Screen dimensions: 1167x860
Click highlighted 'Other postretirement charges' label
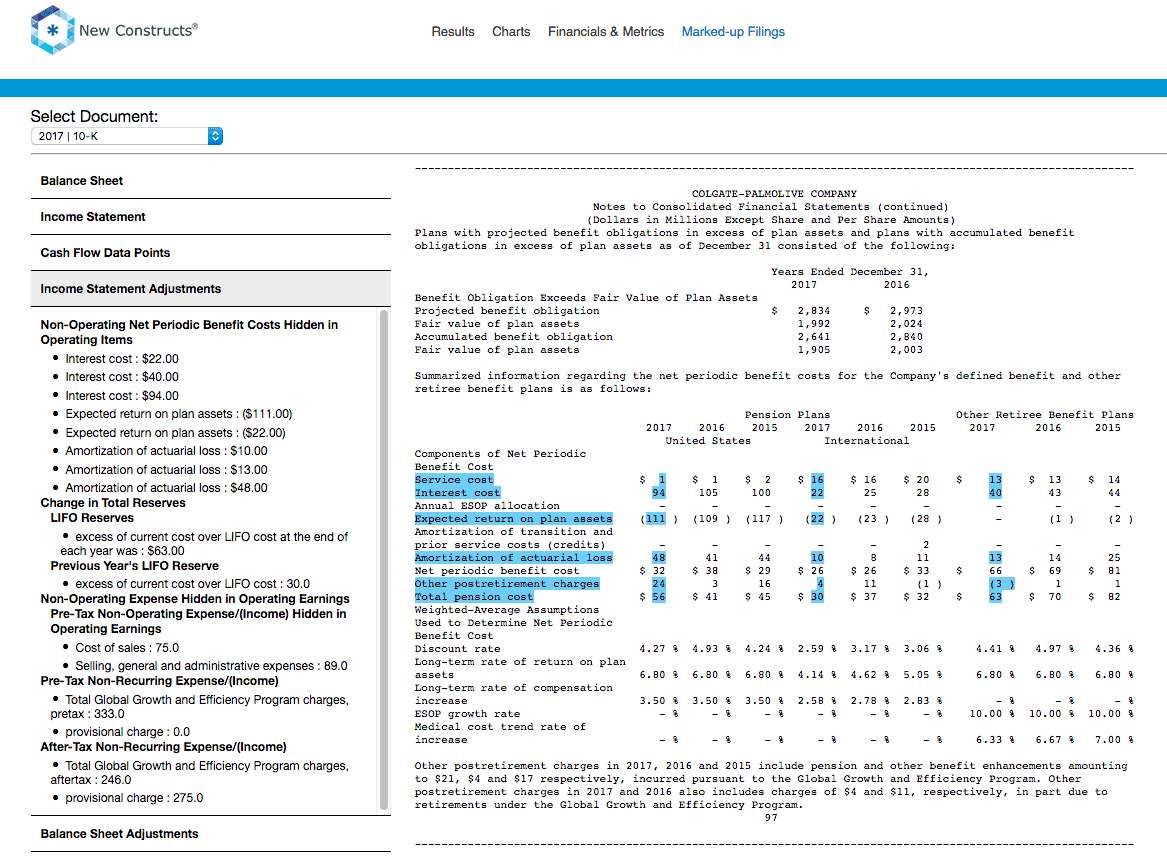point(507,584)
